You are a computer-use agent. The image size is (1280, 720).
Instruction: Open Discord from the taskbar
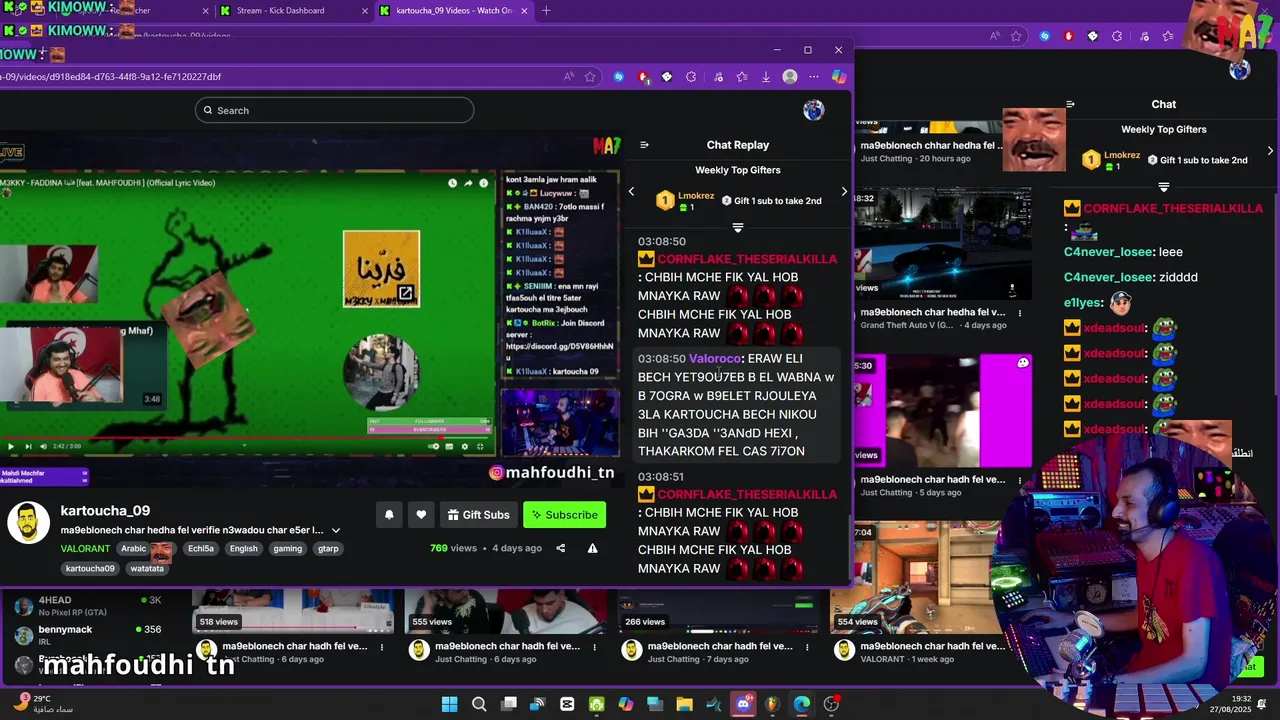pos(743,704)
